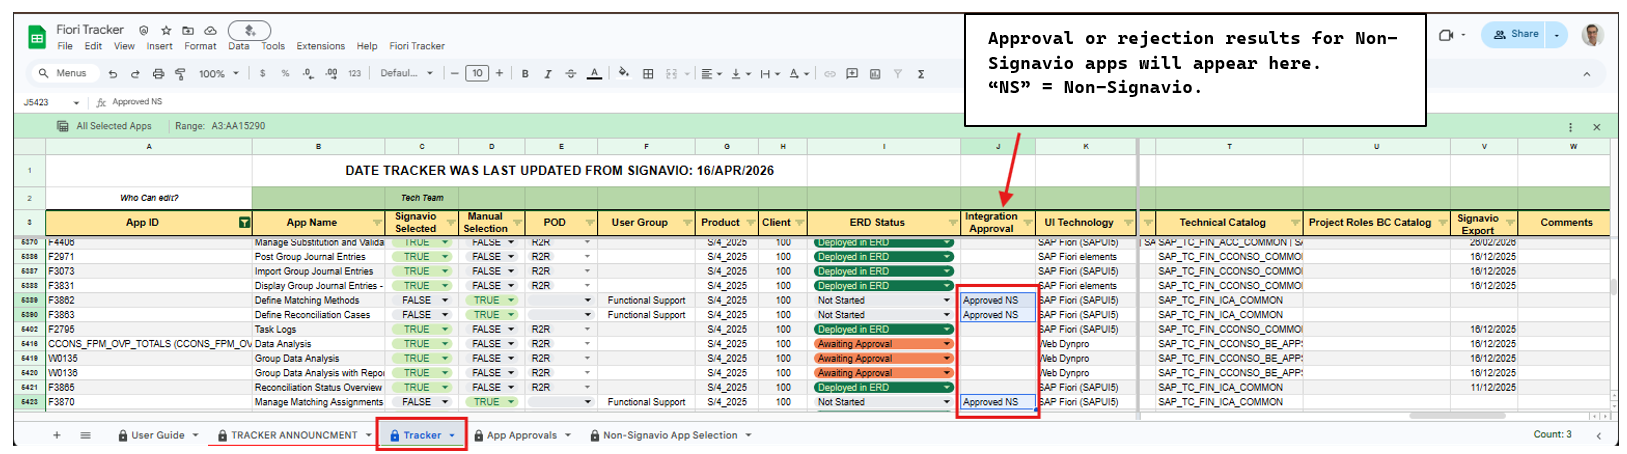1627x454 pixels.
Task: Open the Extensions menu
Action: tap(320, 46)
